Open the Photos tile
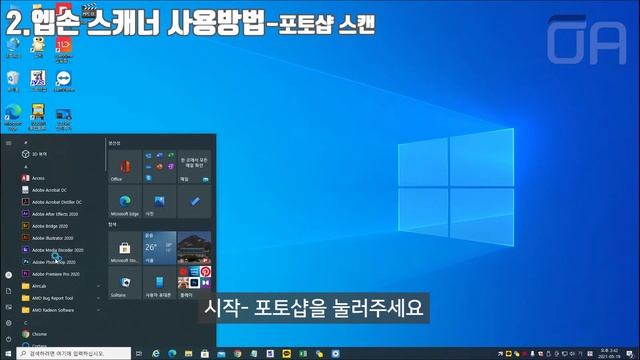This screenshot has height=360, width=640. [x=160, y=201]
